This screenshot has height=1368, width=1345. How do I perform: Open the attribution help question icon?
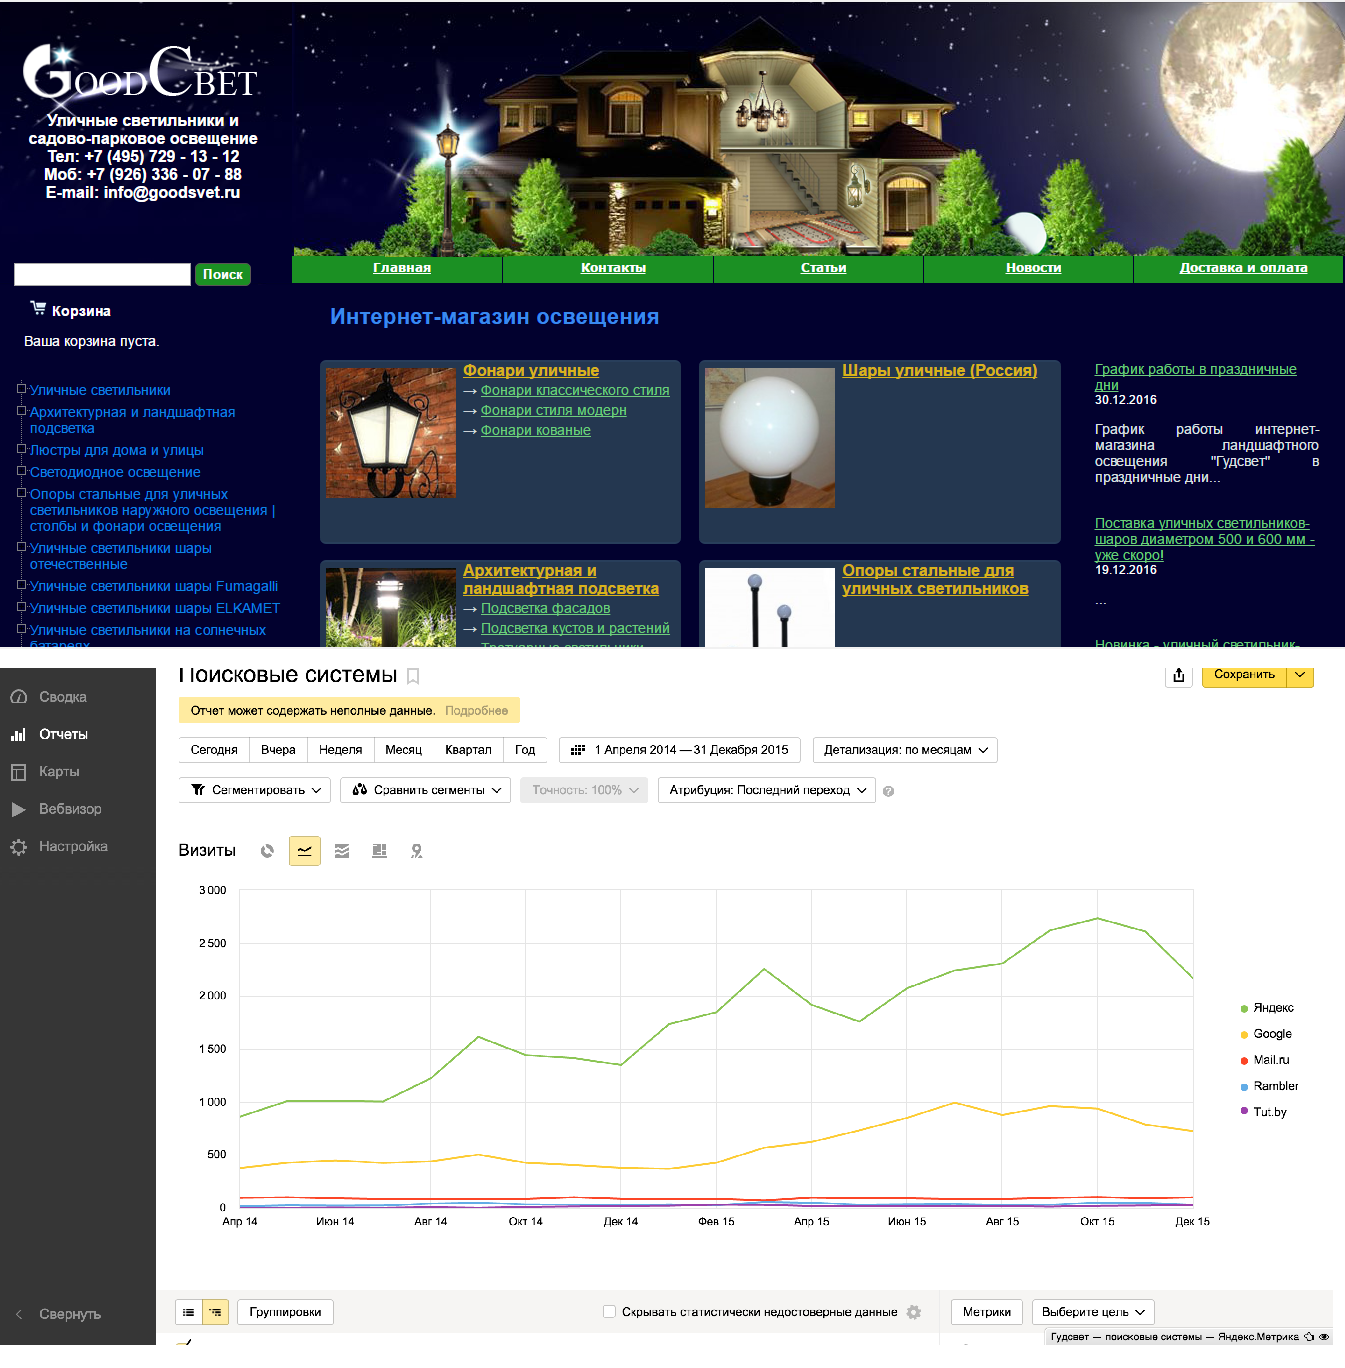click(x=889, y=791)
